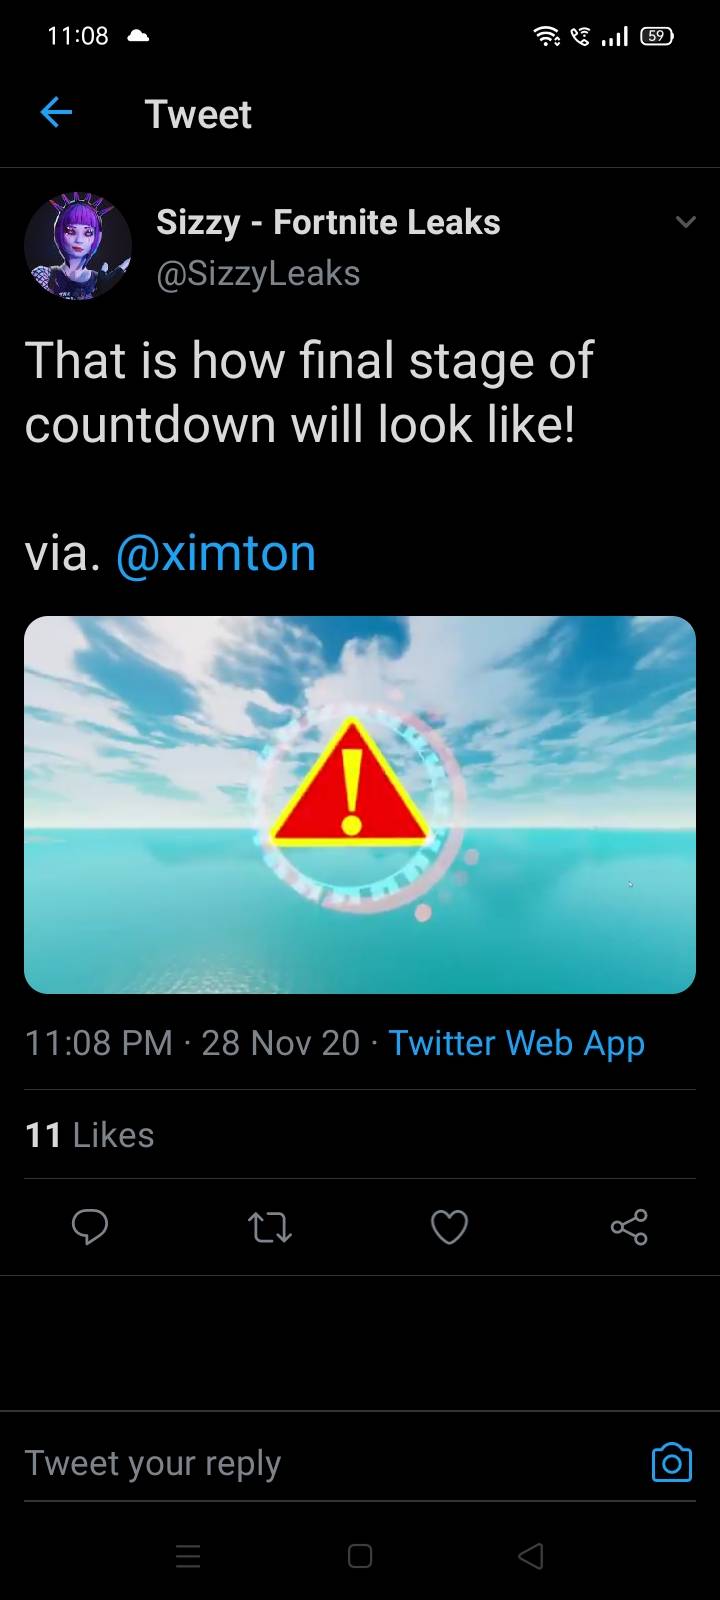Open the @ximton mention link

point(216,553)
